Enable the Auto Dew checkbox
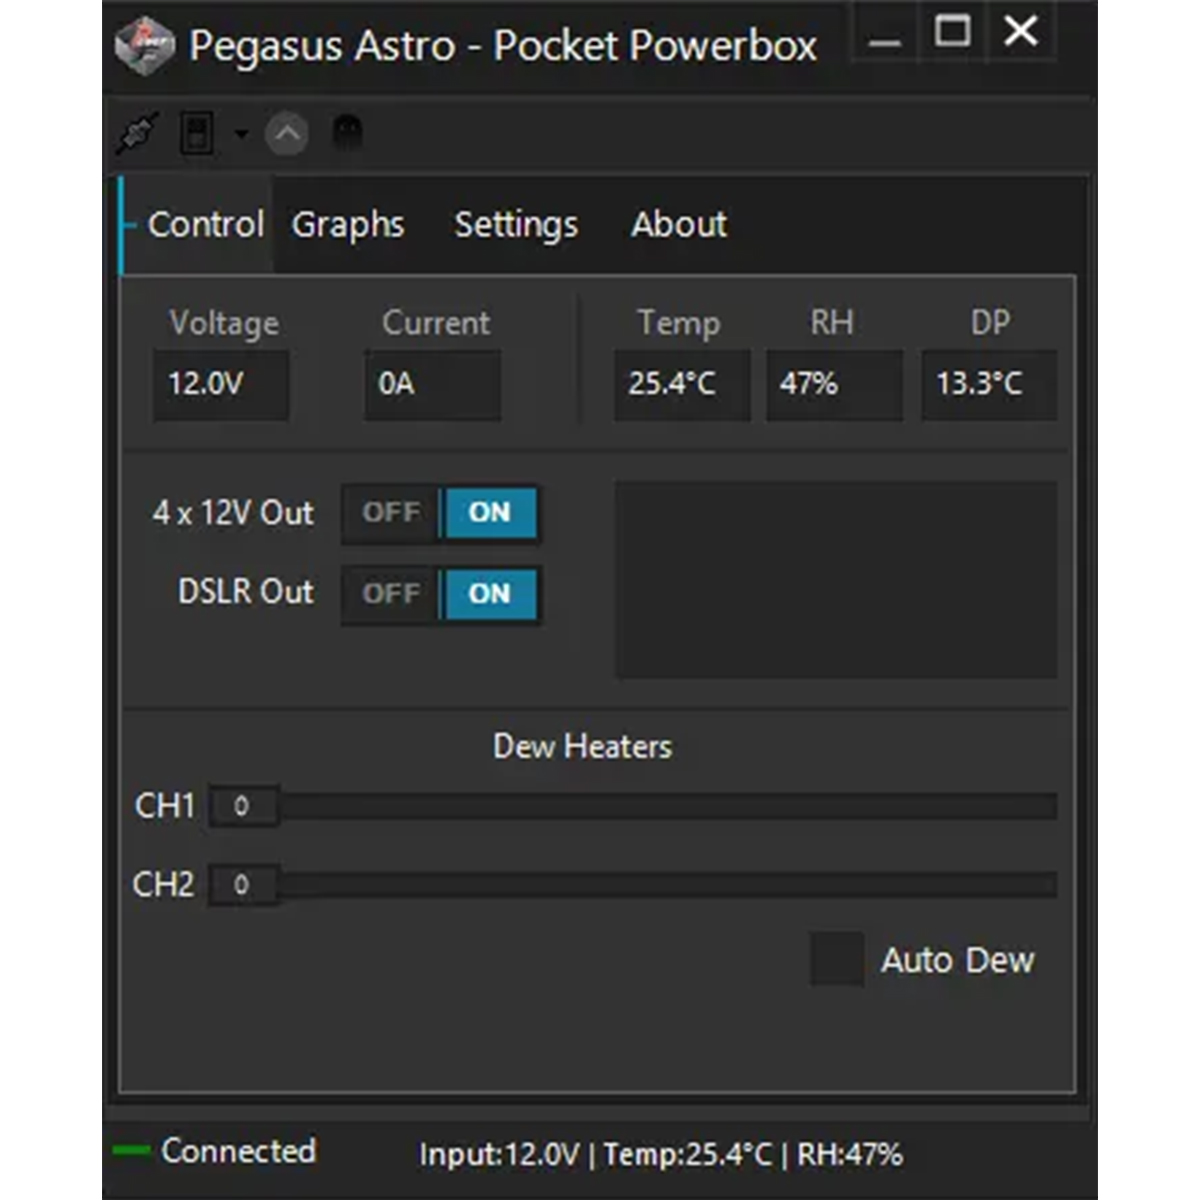 pyautogui.click(x=837, y=959)
